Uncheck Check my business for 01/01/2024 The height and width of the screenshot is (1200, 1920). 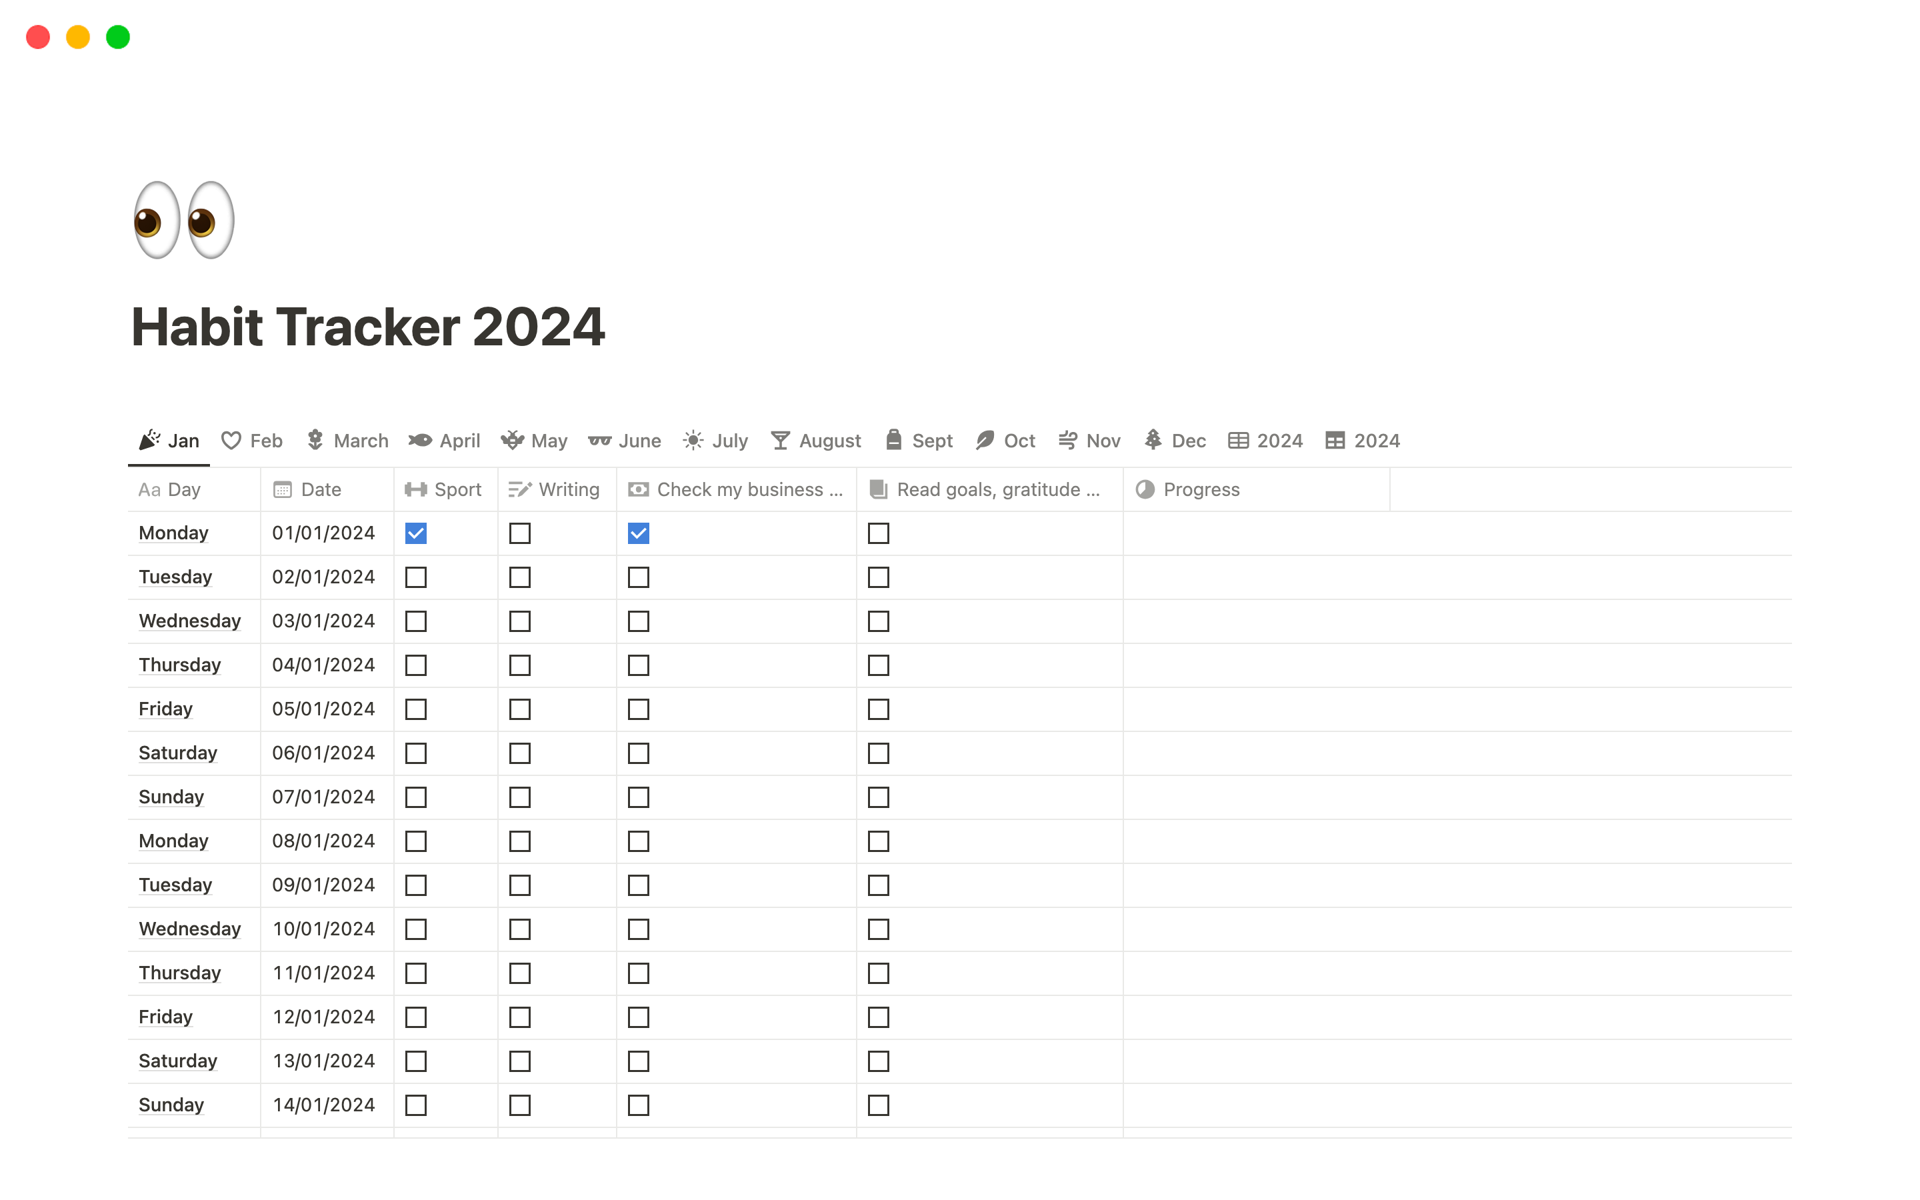tap(638, 534)
